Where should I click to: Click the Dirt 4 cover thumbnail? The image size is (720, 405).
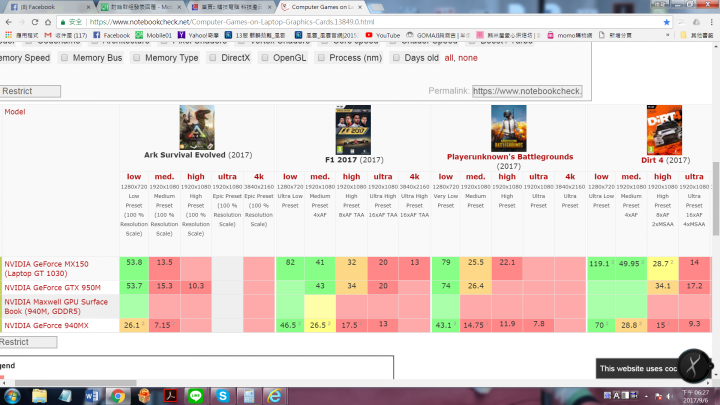click(664, 129)
